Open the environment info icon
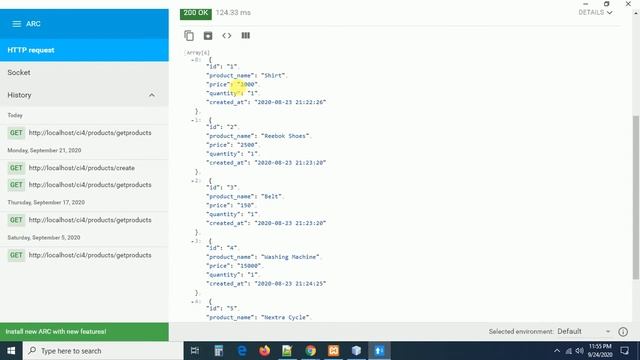The width and height of the screenshot is (640, 360). coord(623,332)
